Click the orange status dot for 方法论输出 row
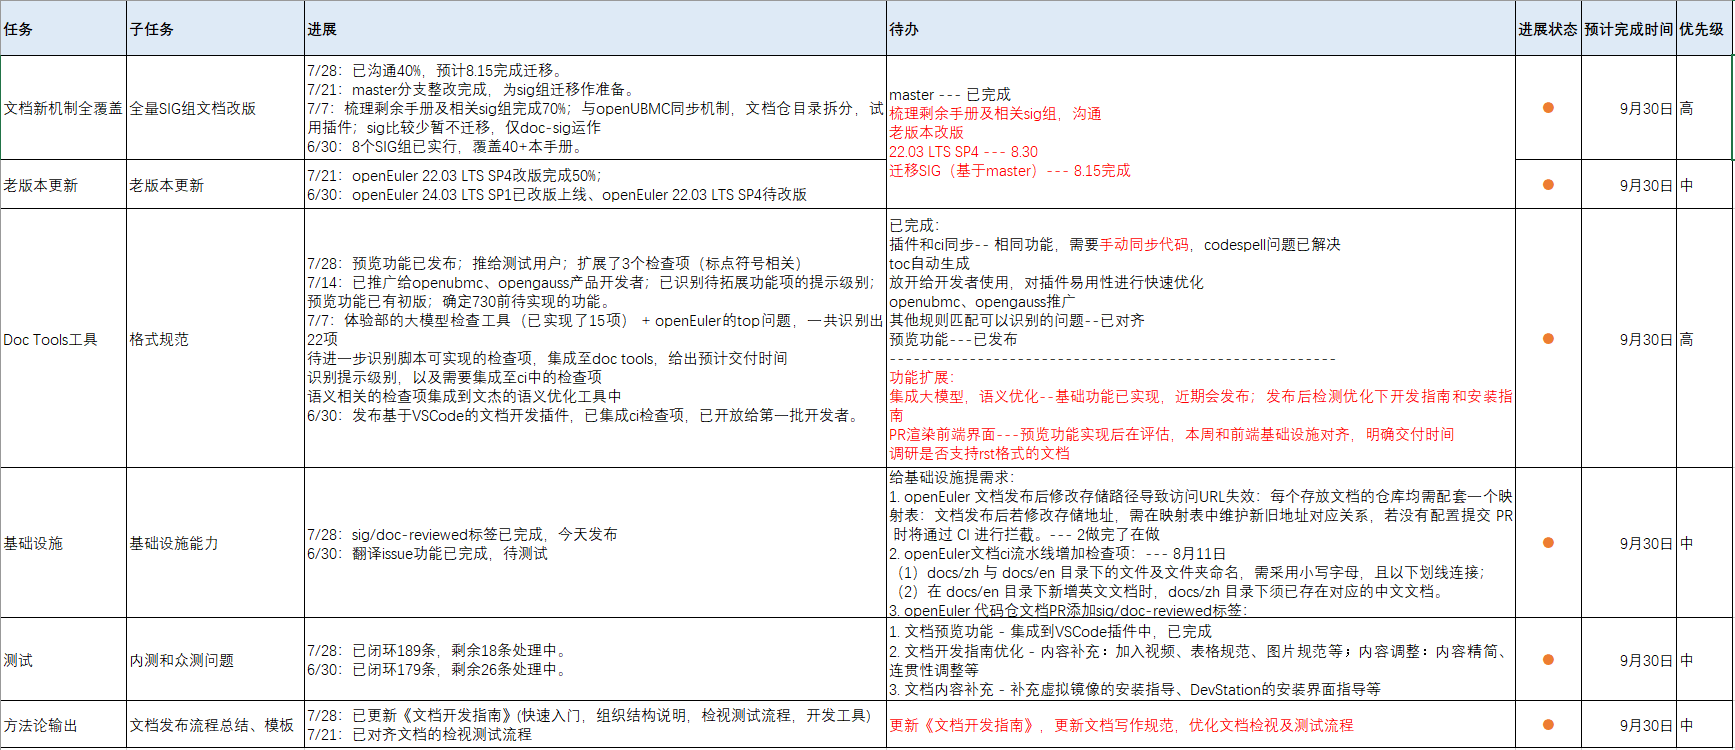The height and width of the screenshot is (750, 1735). (1548, 725)
